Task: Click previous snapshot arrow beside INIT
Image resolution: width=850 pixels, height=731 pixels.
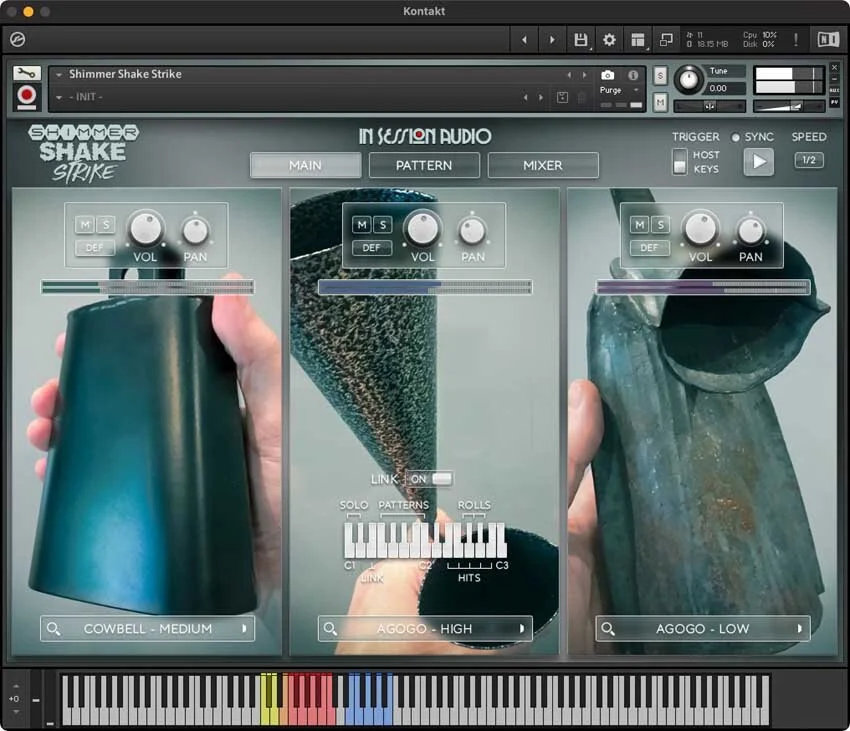Action: 525,97
